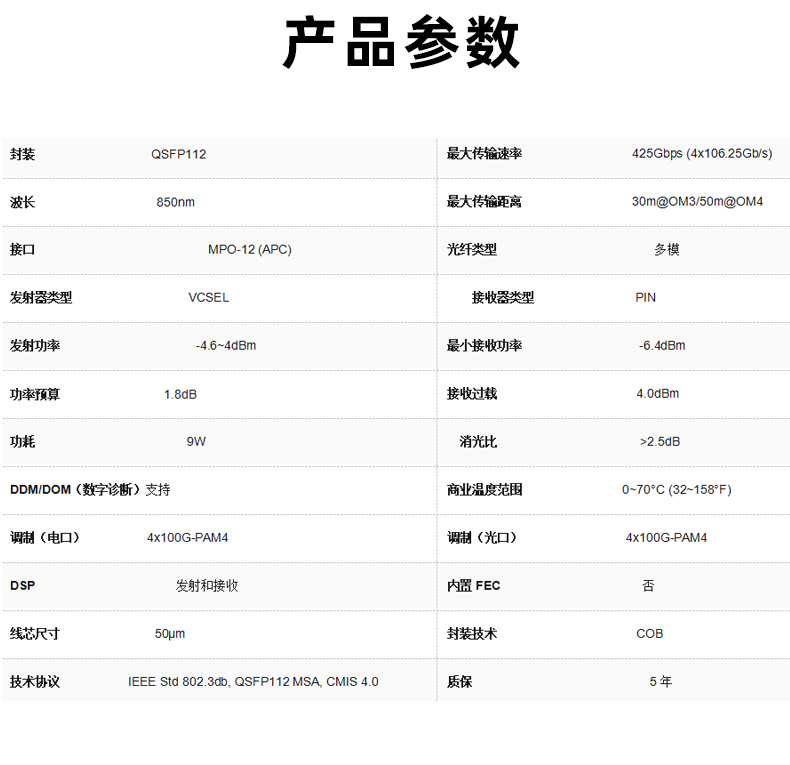
Task: Click the 0~70°C (32~158°F) temperature value
Action: click(676, 490)
